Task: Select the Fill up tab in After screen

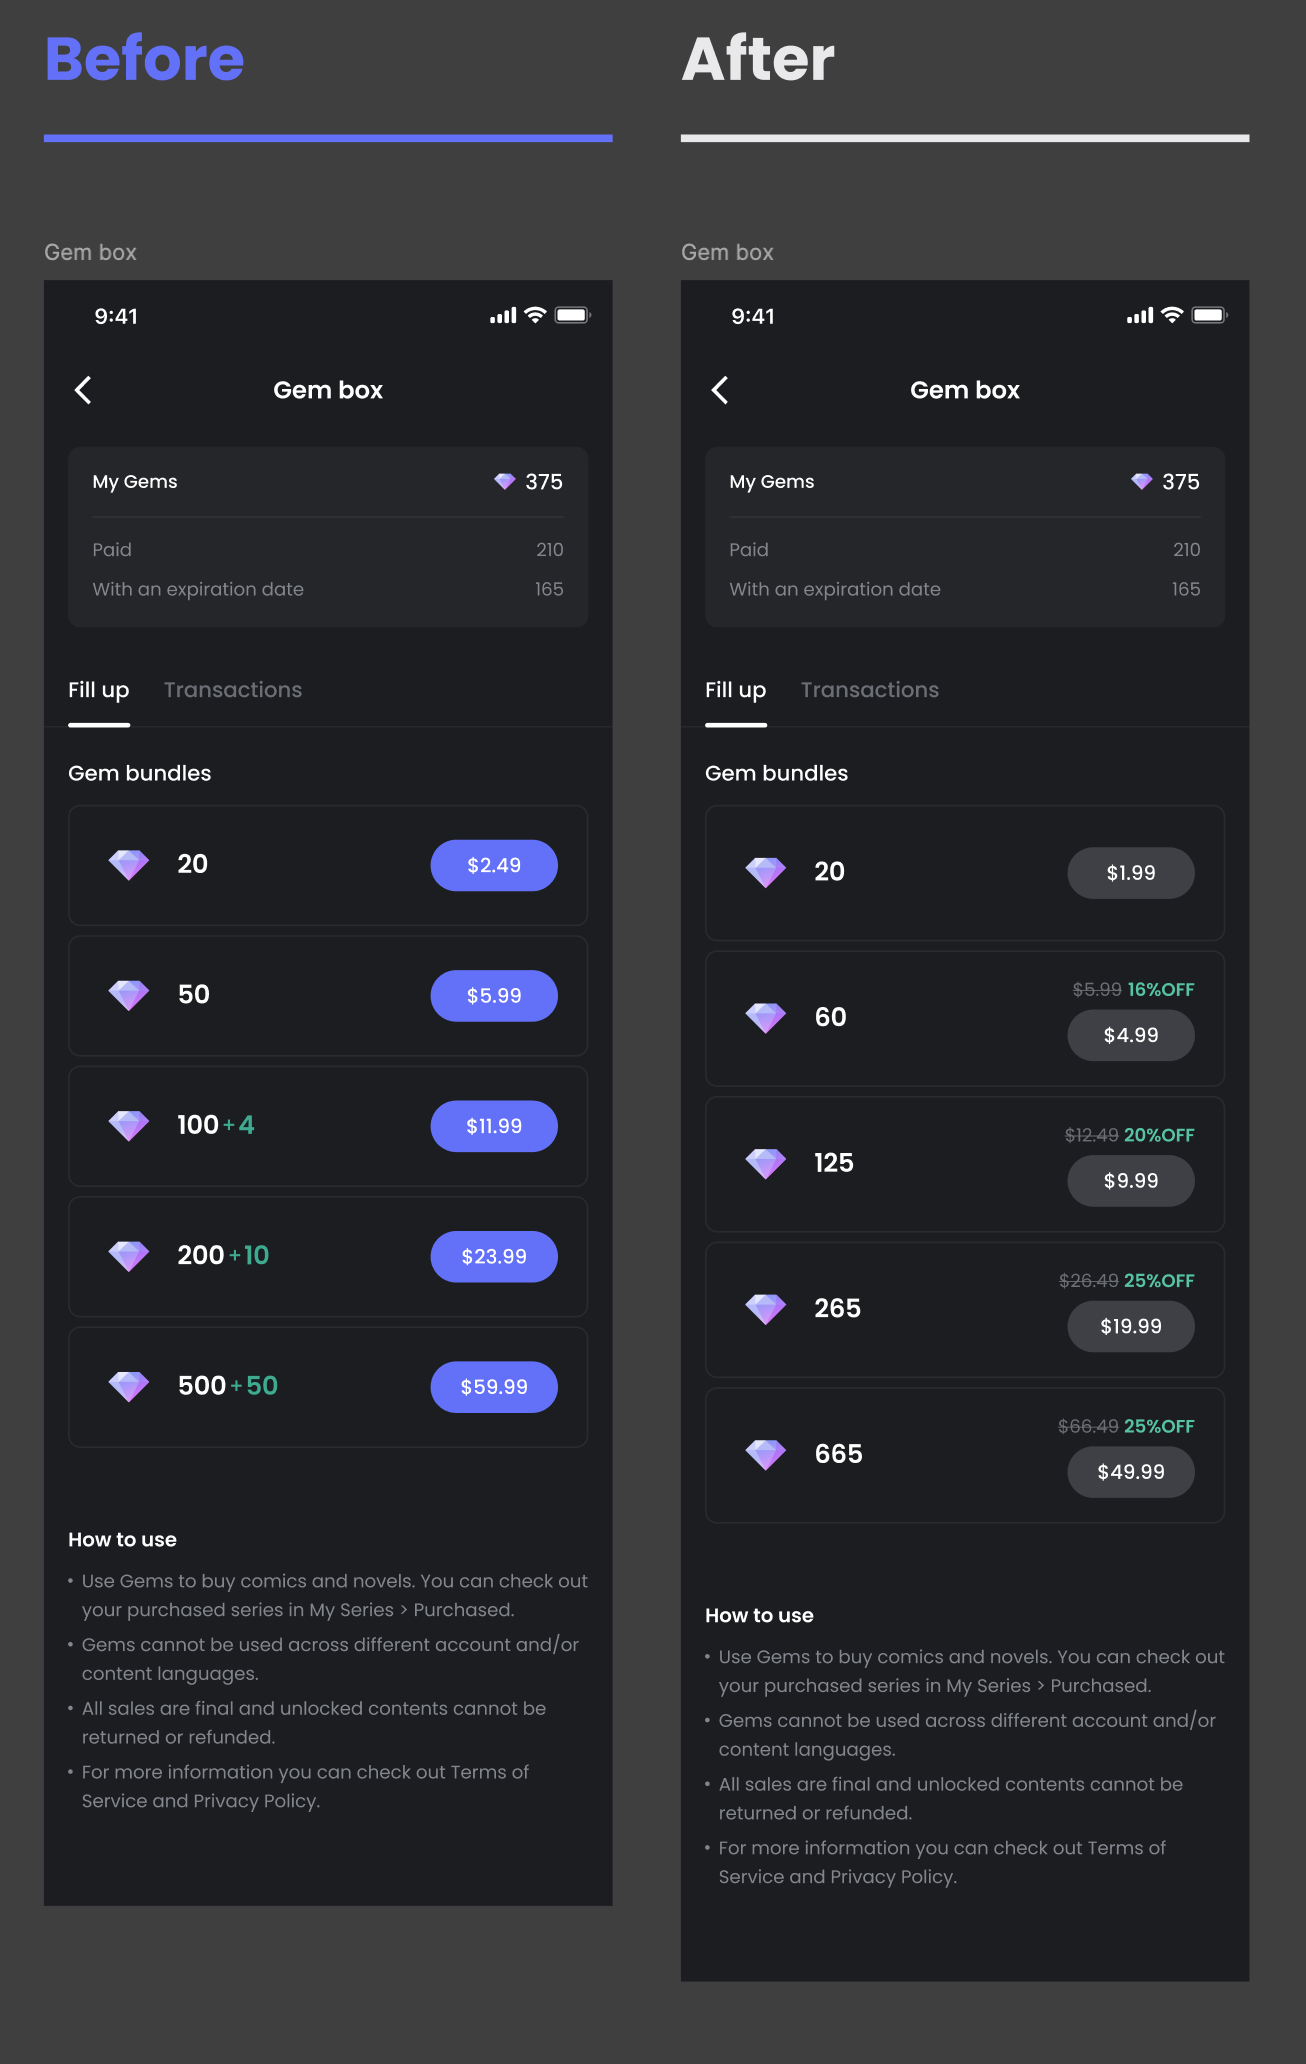Action: (736, 691)
